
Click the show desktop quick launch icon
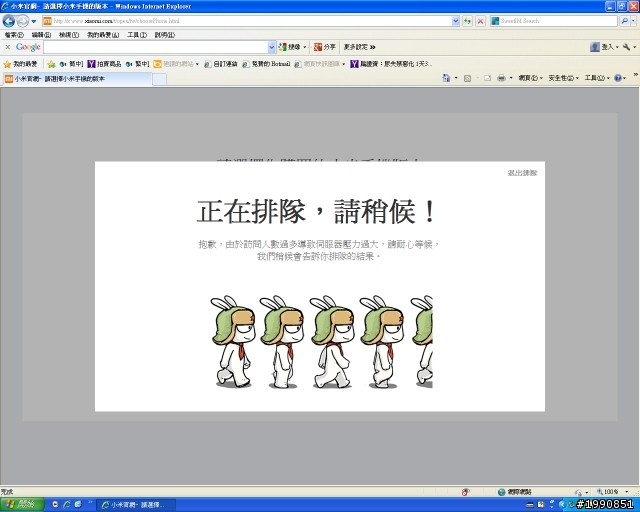coord(78,505)
